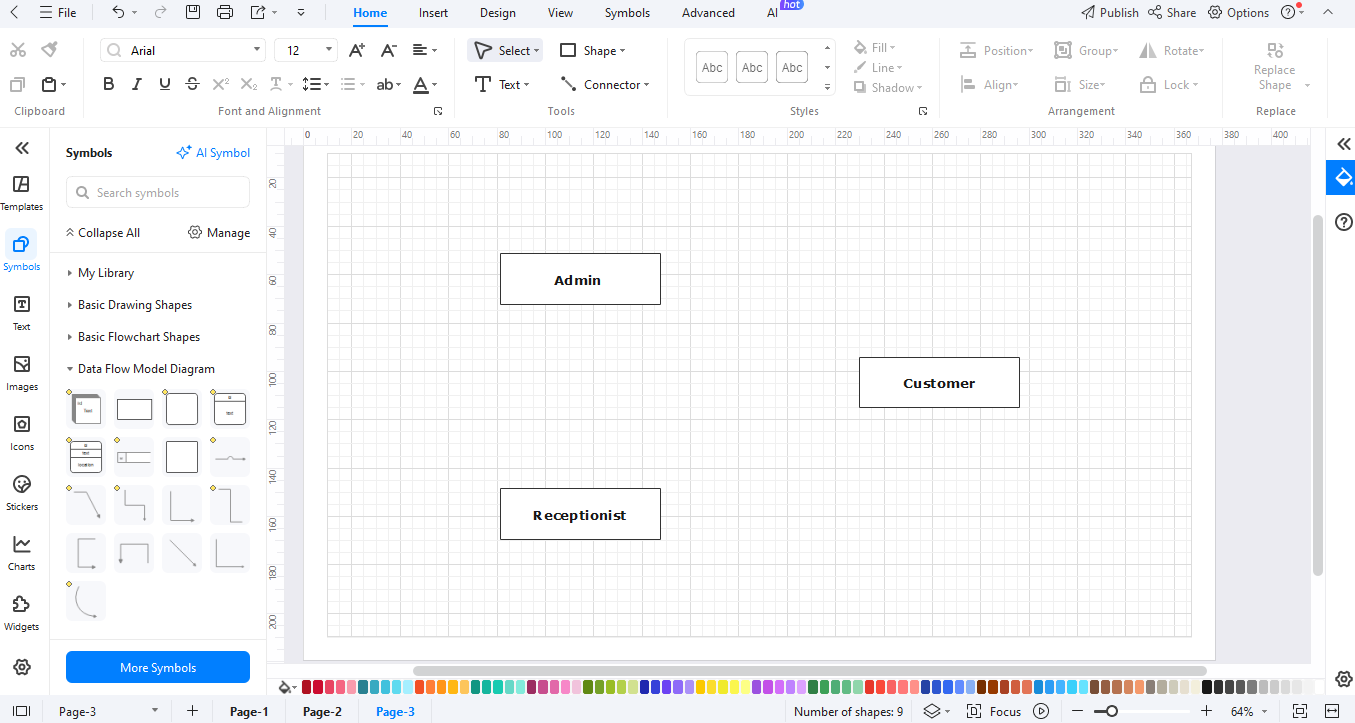The height and width of the screenshot is (723, 1355).
Task: Click the zoom slider handle
Action: 1110,711
